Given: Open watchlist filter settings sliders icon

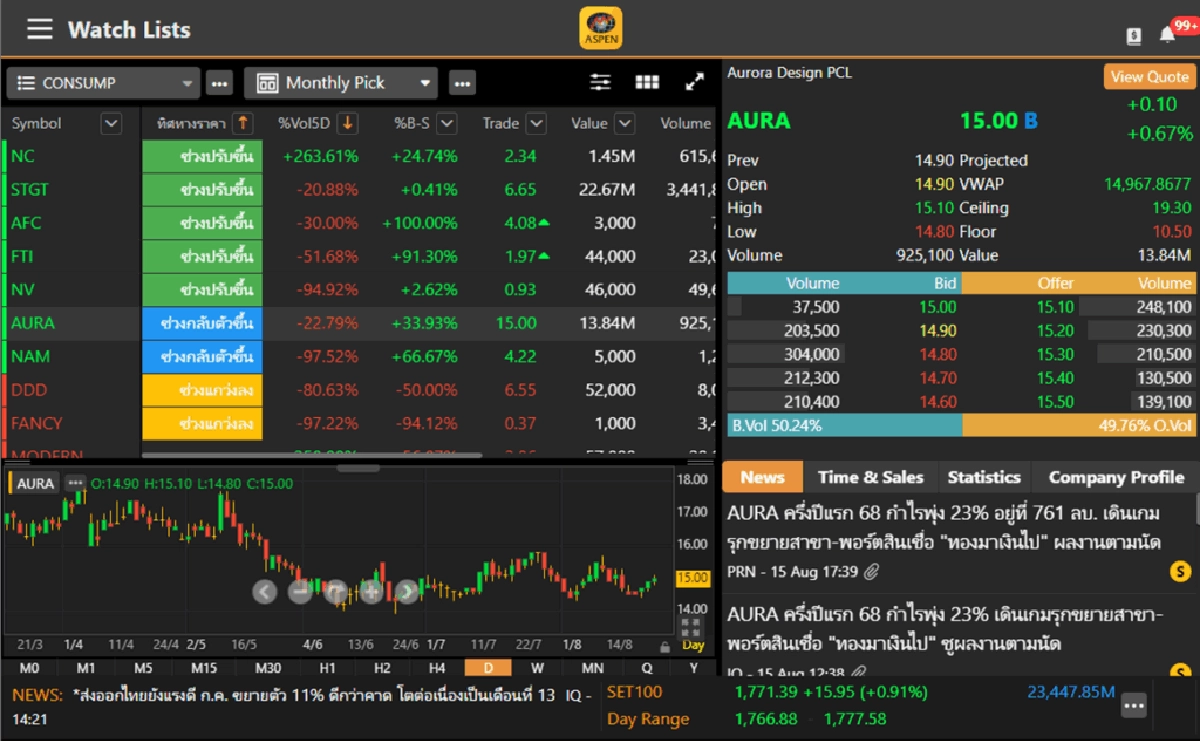Looking at the screenshot, I should click(x=600, y=83).
